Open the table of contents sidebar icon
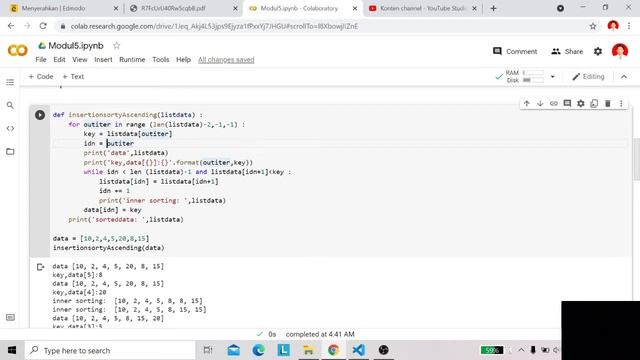This screenshot has height=360, width=640. tap(10, 82)
